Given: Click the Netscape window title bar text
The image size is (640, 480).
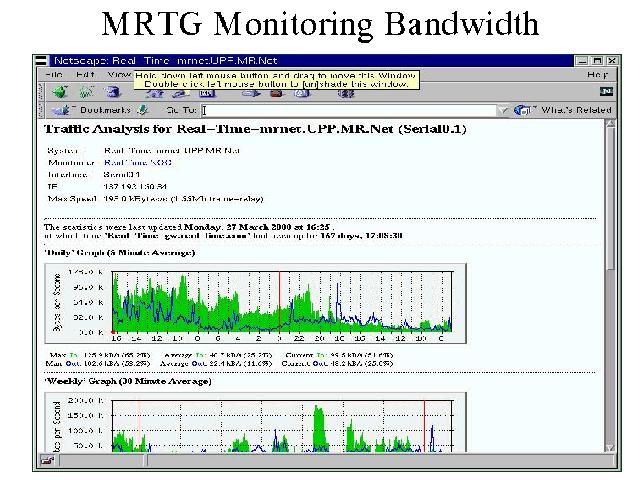Looking at the screenshot, I should pyautogui.click(x=166, y=61).
